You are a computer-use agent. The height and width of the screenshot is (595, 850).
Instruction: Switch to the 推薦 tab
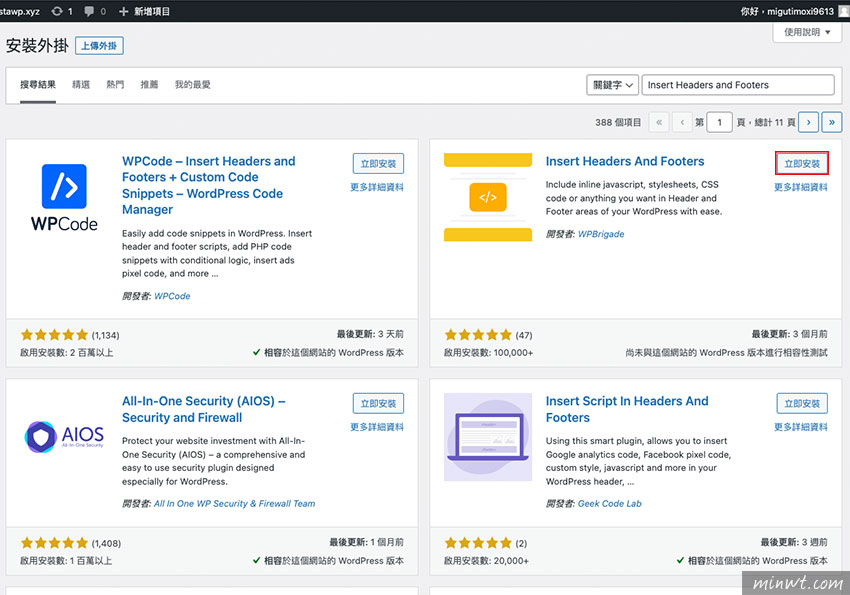149,85
